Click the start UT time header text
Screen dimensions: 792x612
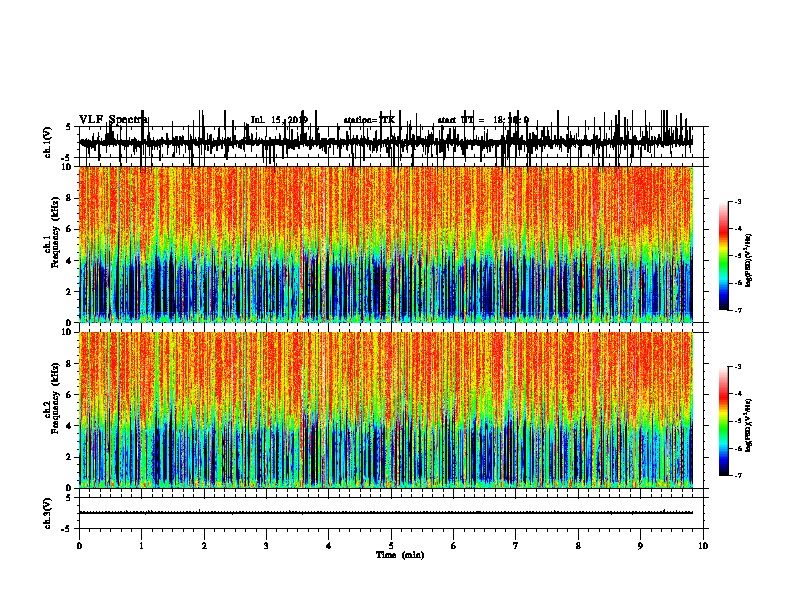[x=483, y=120]
